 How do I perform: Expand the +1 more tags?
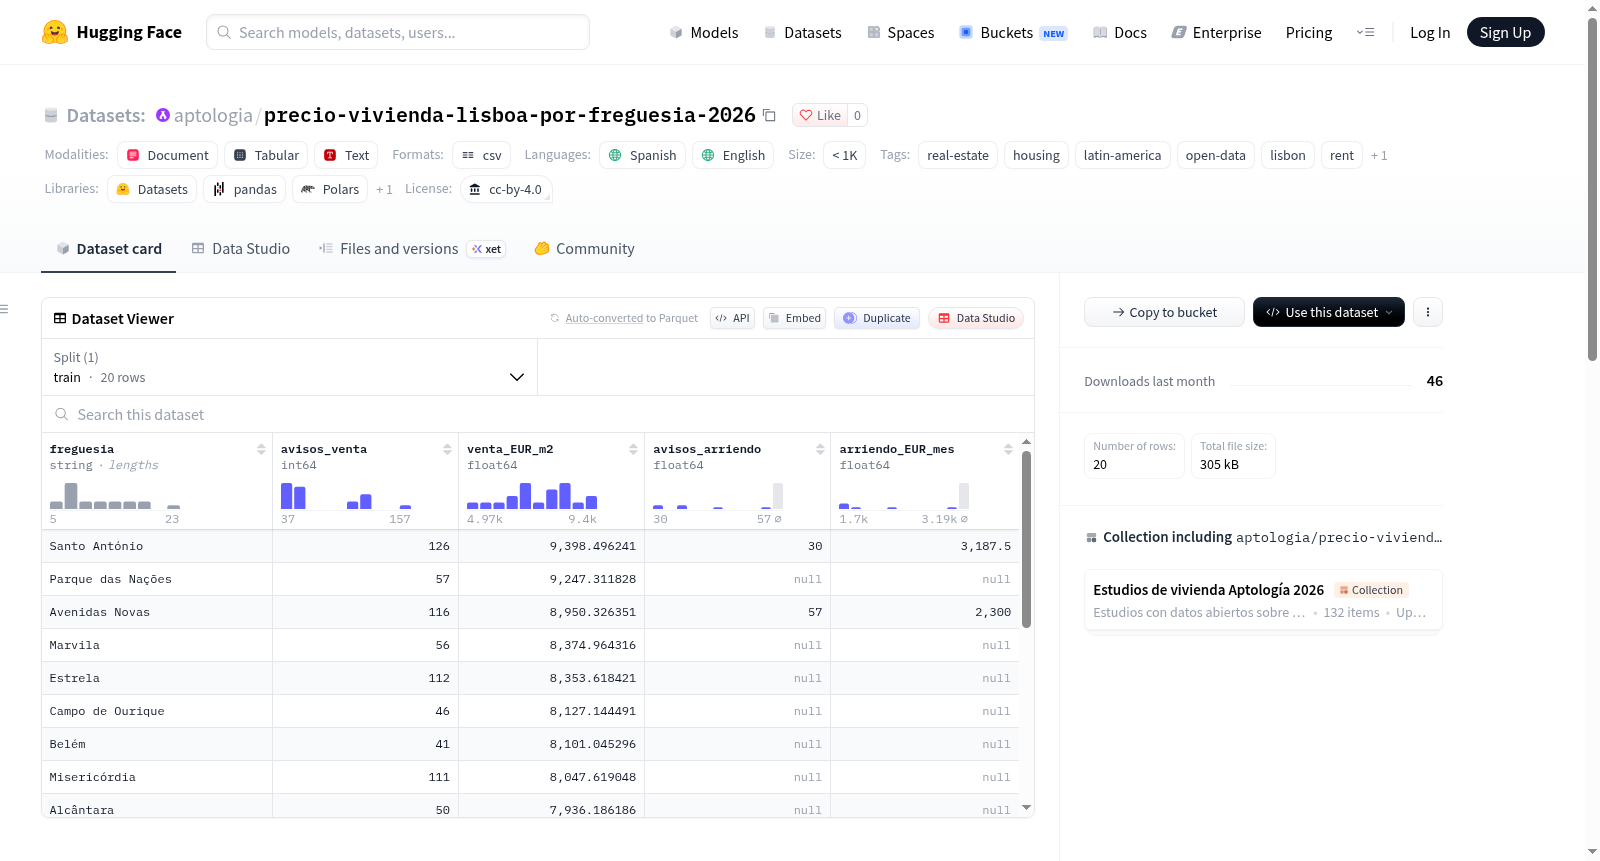point(1379,156)
